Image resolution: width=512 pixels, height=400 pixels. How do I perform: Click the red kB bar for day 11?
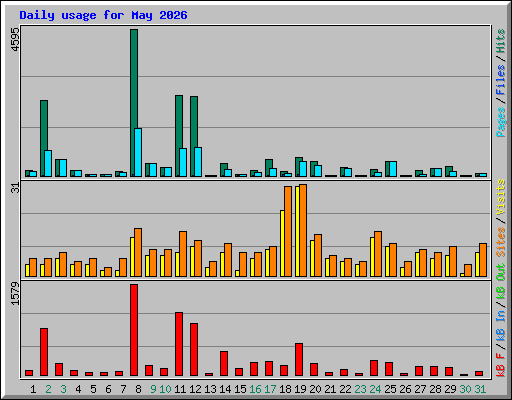(179, 344)
